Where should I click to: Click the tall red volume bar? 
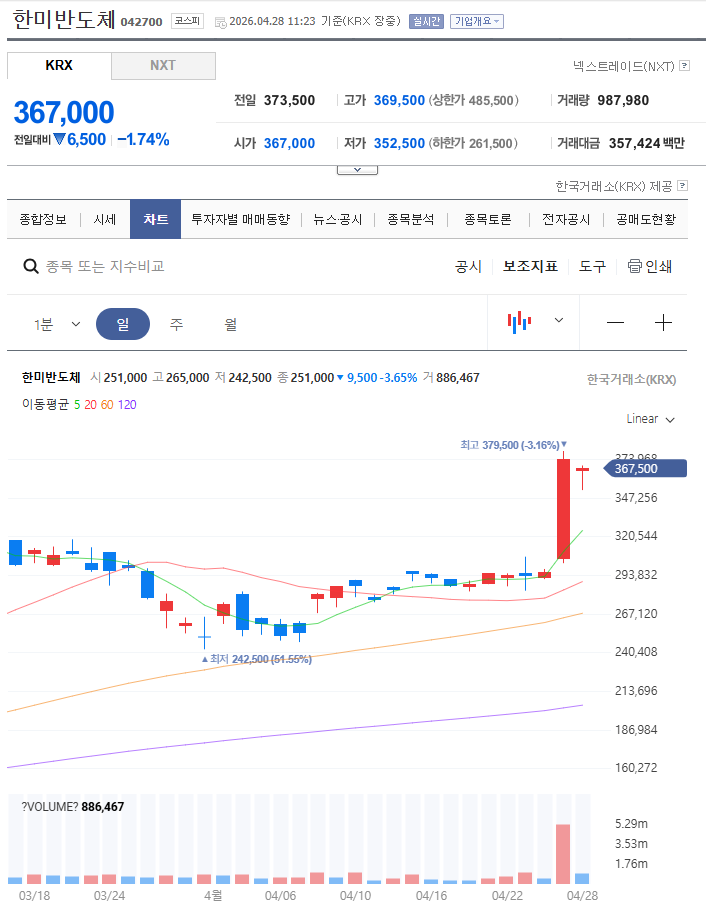tap(563, 854)
